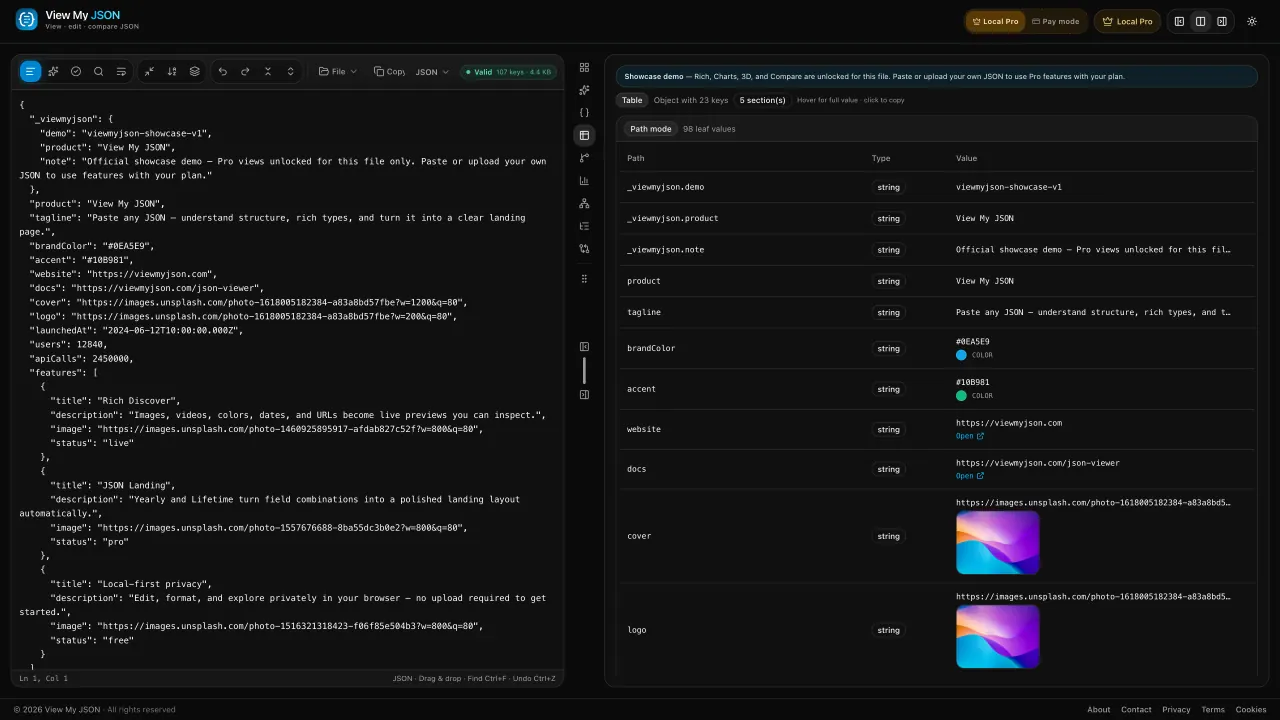Switch to Pay mode toggle
Screen dimensions: 1280x720
pyautogui.click(x=1055, y=21)
